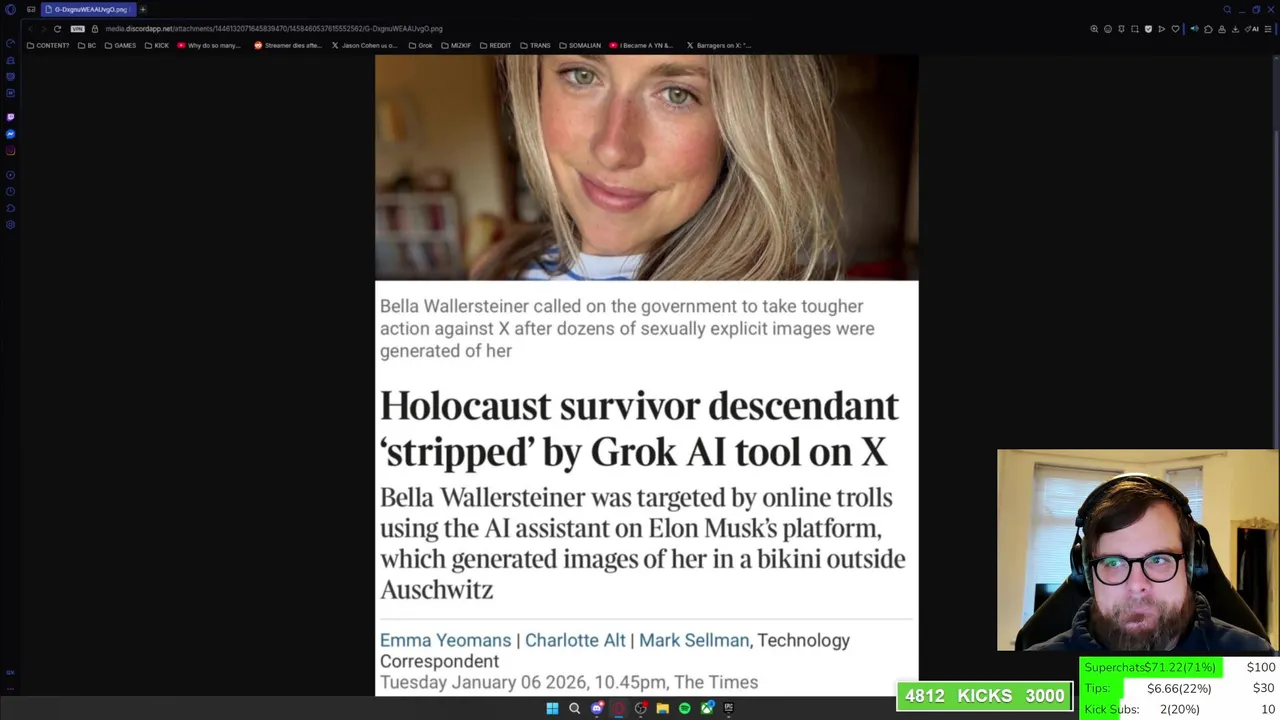
Task: Click the snapshot capture icon in toolbar
Action: click(x=1135, y=29)
